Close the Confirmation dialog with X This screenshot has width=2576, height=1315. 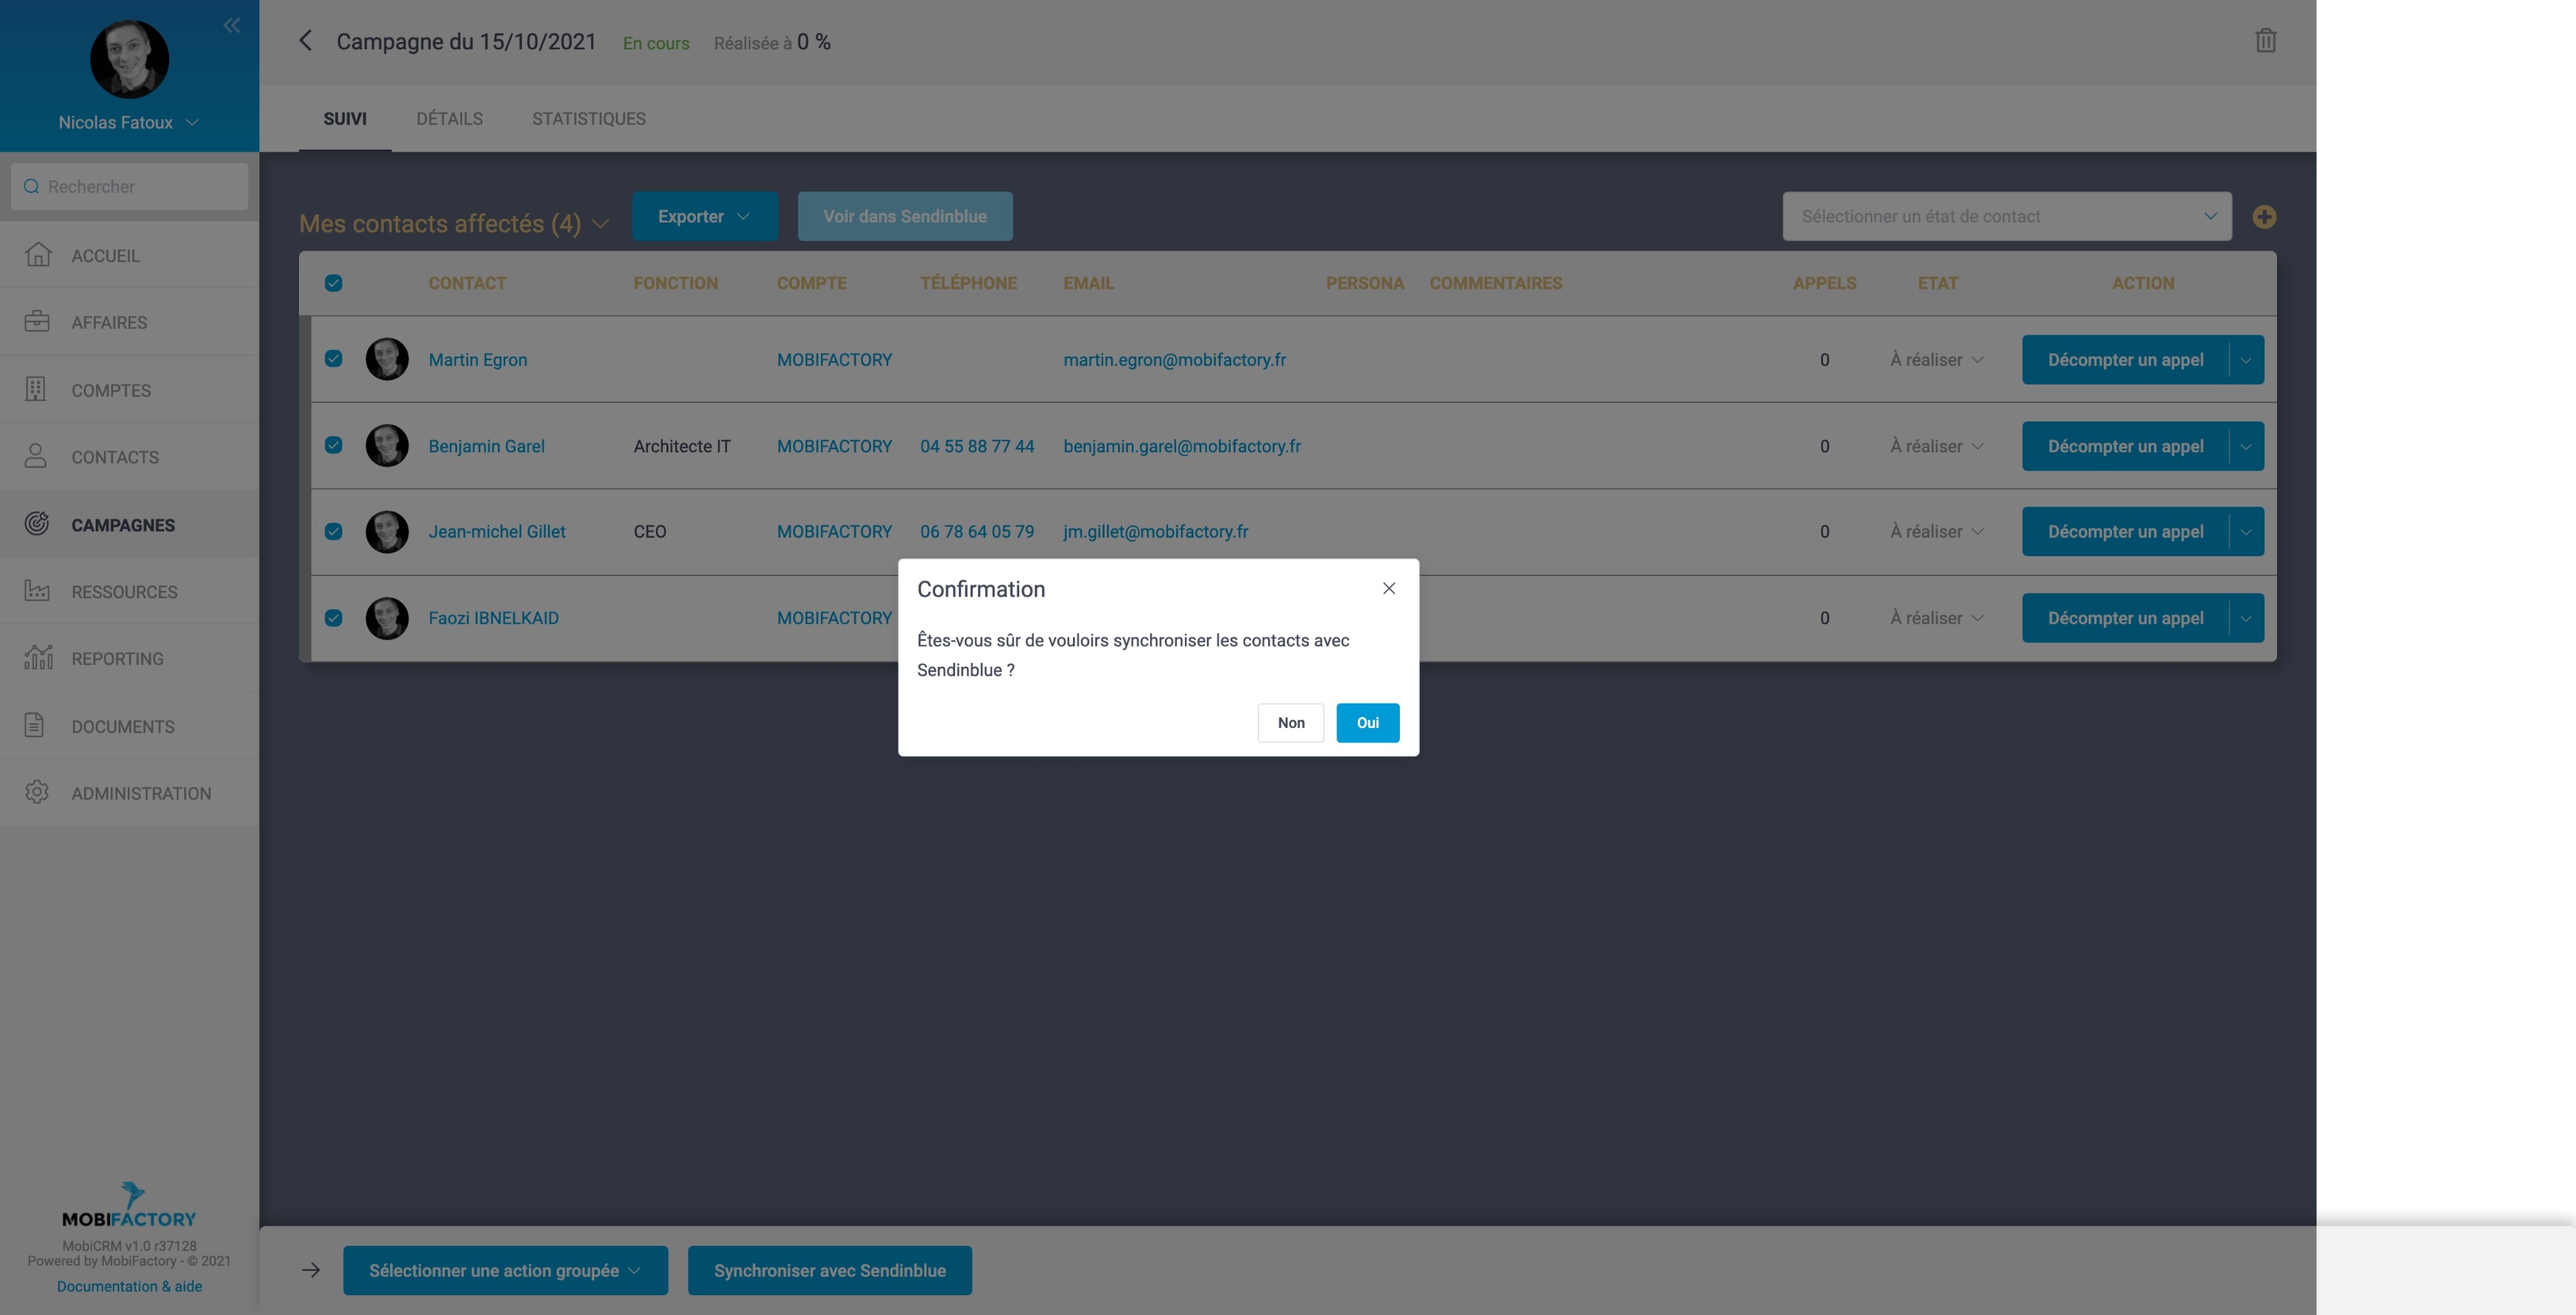[1388, 589]
